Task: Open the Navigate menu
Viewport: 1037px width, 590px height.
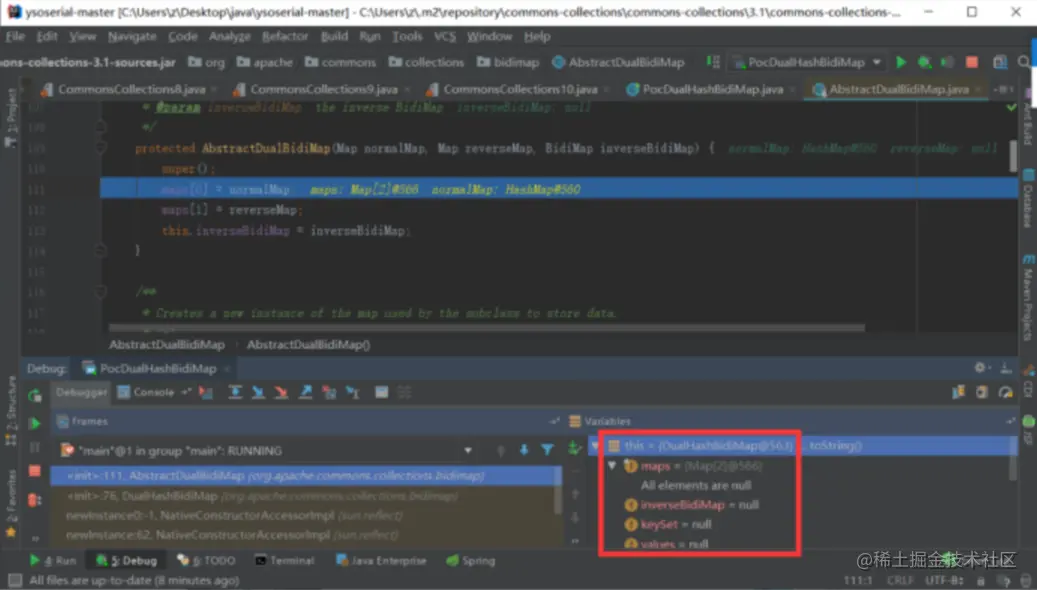Action: tap(132, 36)
